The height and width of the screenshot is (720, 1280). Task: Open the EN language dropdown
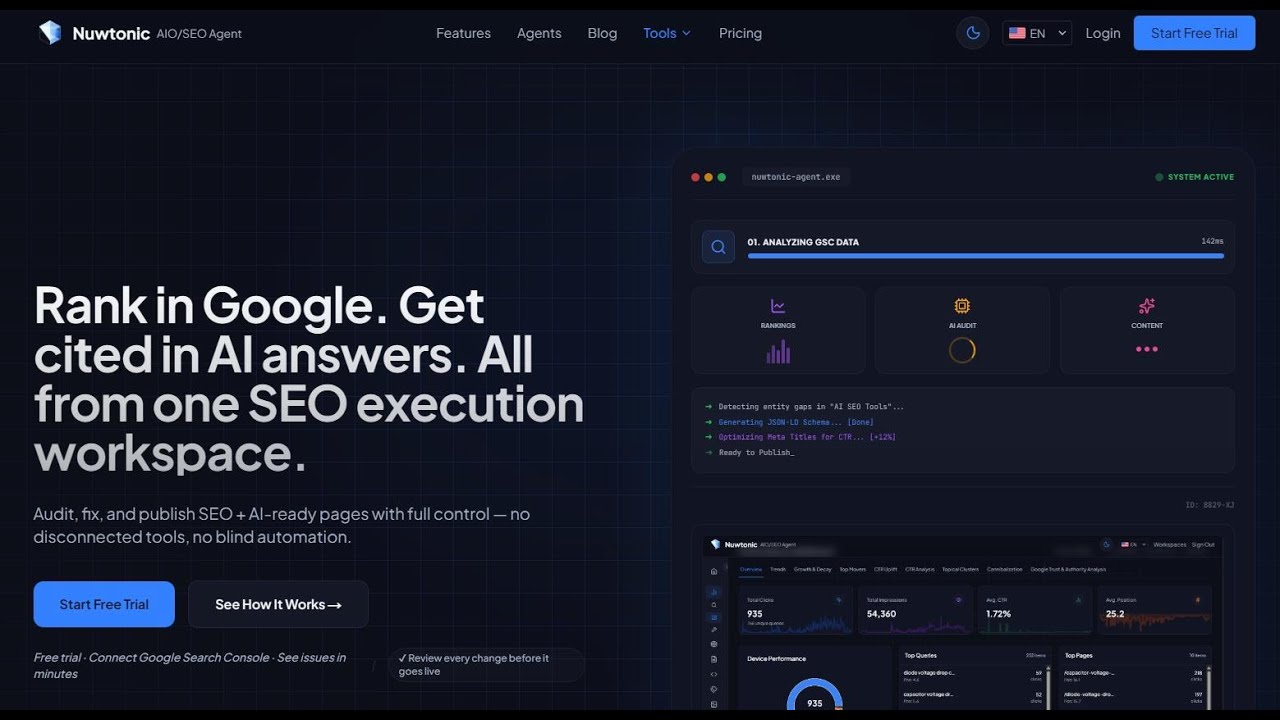coord(1037,33)
